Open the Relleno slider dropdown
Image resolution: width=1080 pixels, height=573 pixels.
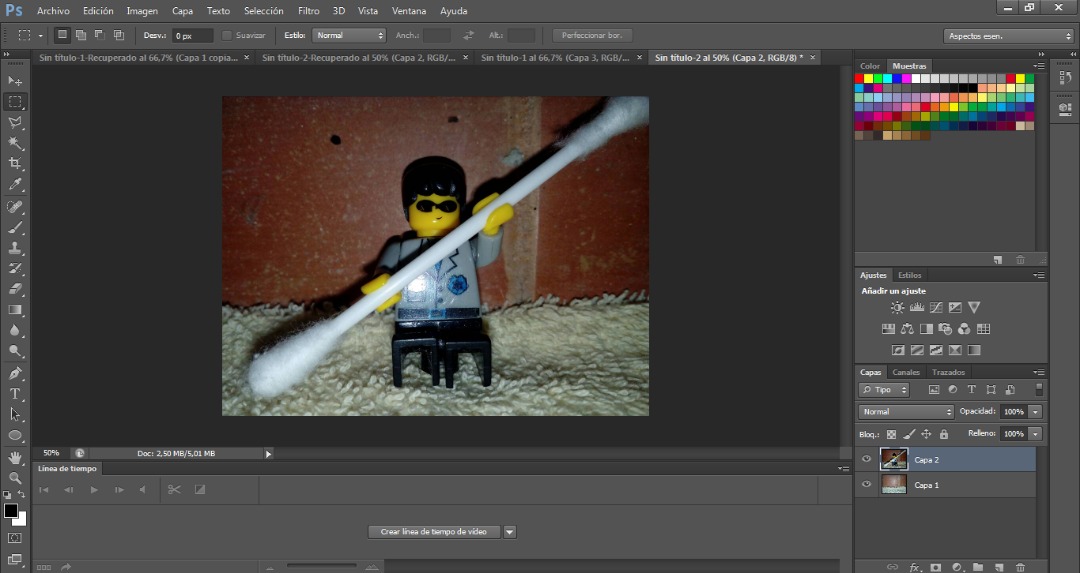[1035, 434]
